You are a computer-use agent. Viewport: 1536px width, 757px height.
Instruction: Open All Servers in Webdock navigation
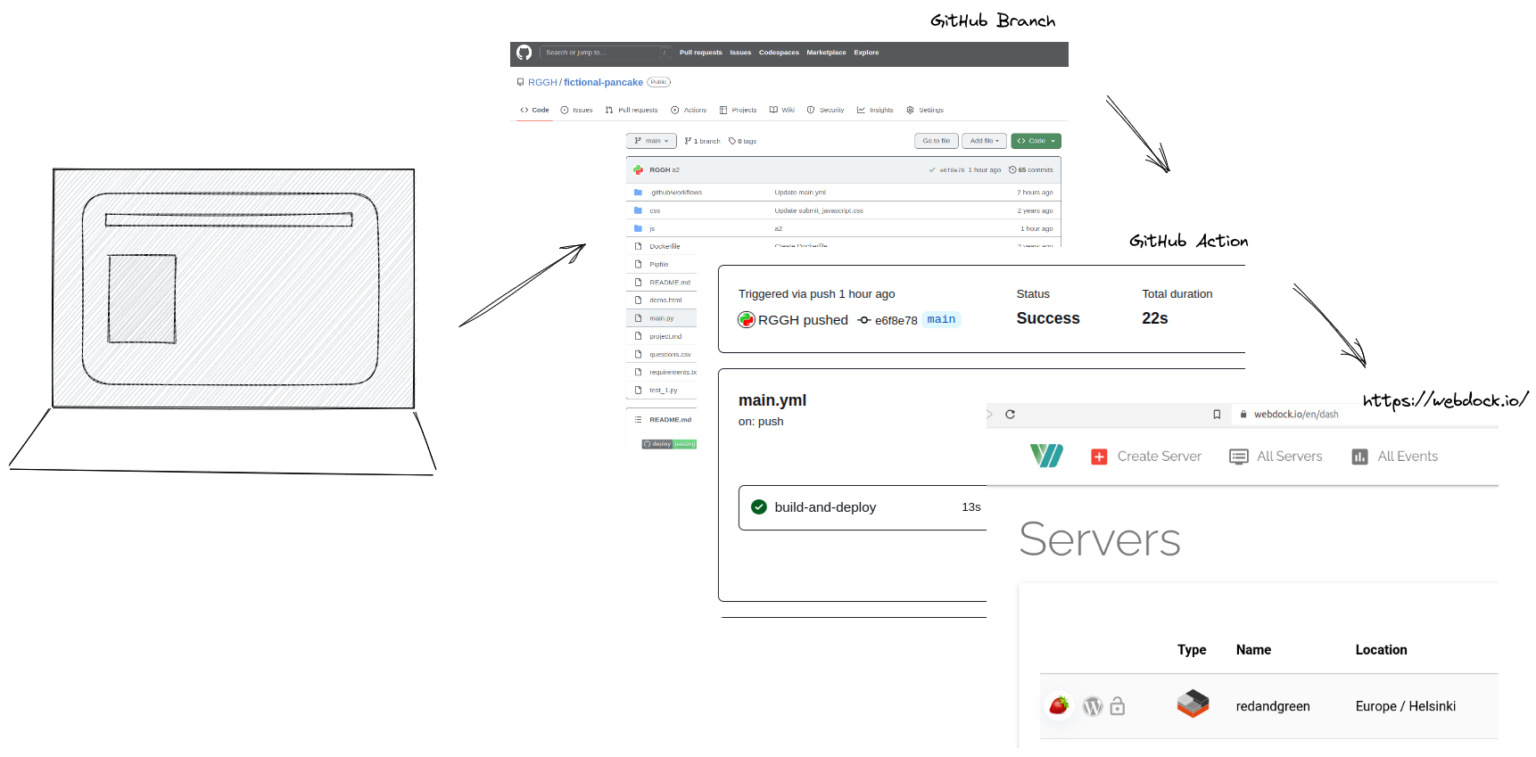pos(1276,456)
